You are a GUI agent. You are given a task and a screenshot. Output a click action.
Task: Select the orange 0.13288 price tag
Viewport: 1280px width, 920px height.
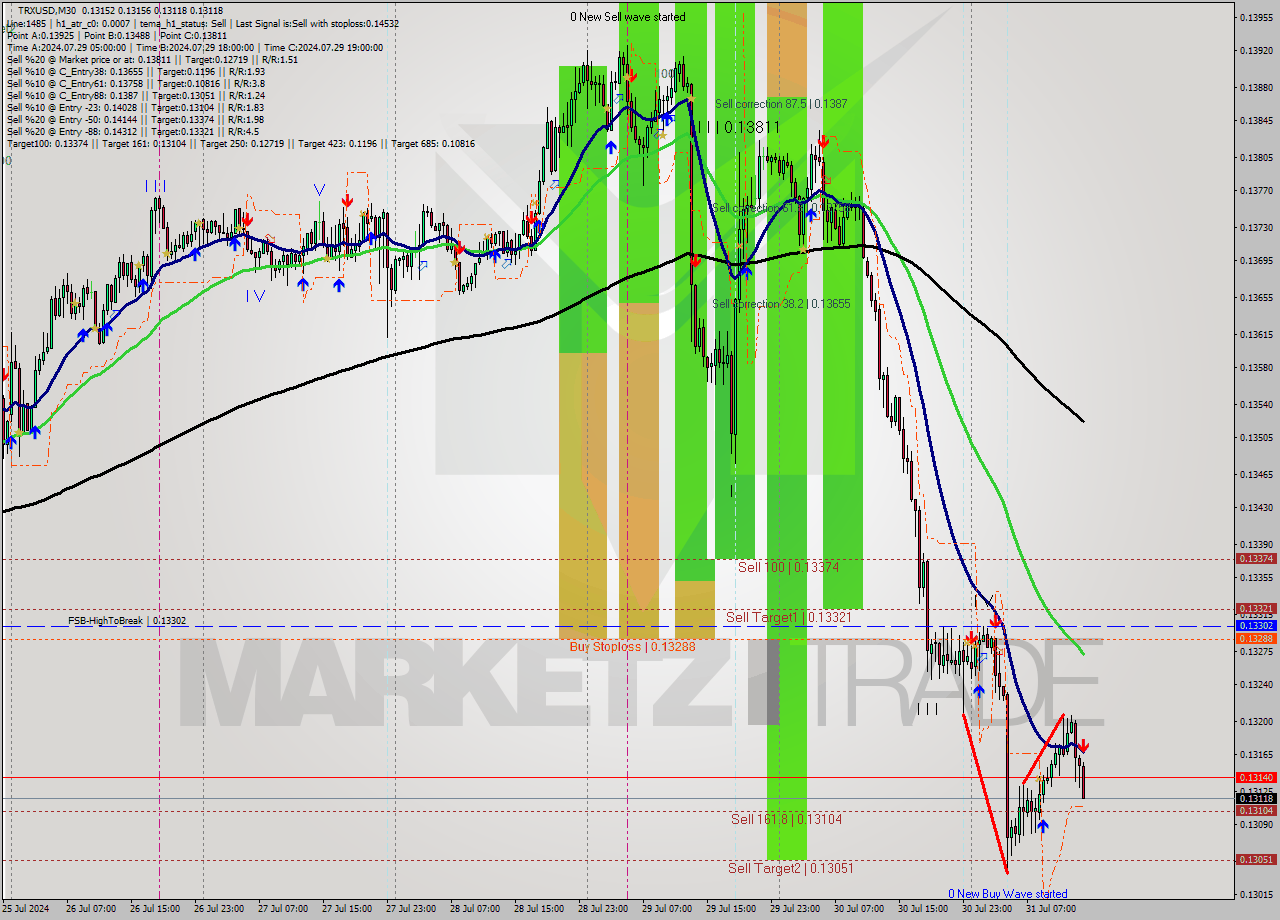point(1256,638)
